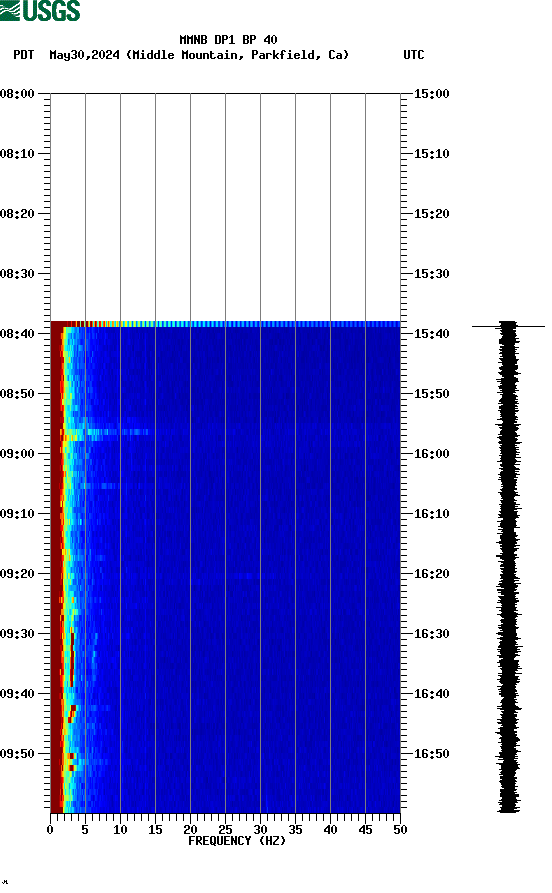Click the 25 Hz frequency tick label
This screenshot has width=552, height=893.
coord(225,830)
